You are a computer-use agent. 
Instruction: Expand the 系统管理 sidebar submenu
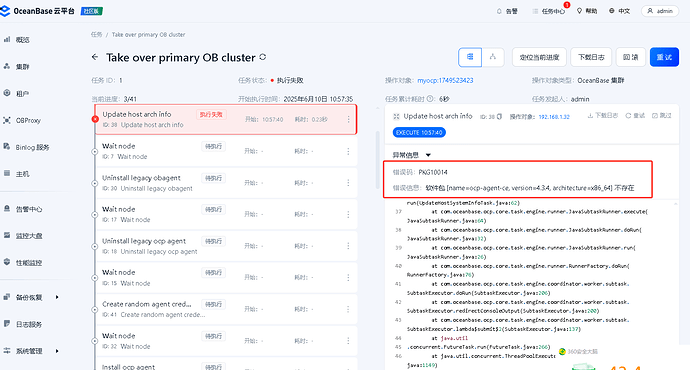57,351
